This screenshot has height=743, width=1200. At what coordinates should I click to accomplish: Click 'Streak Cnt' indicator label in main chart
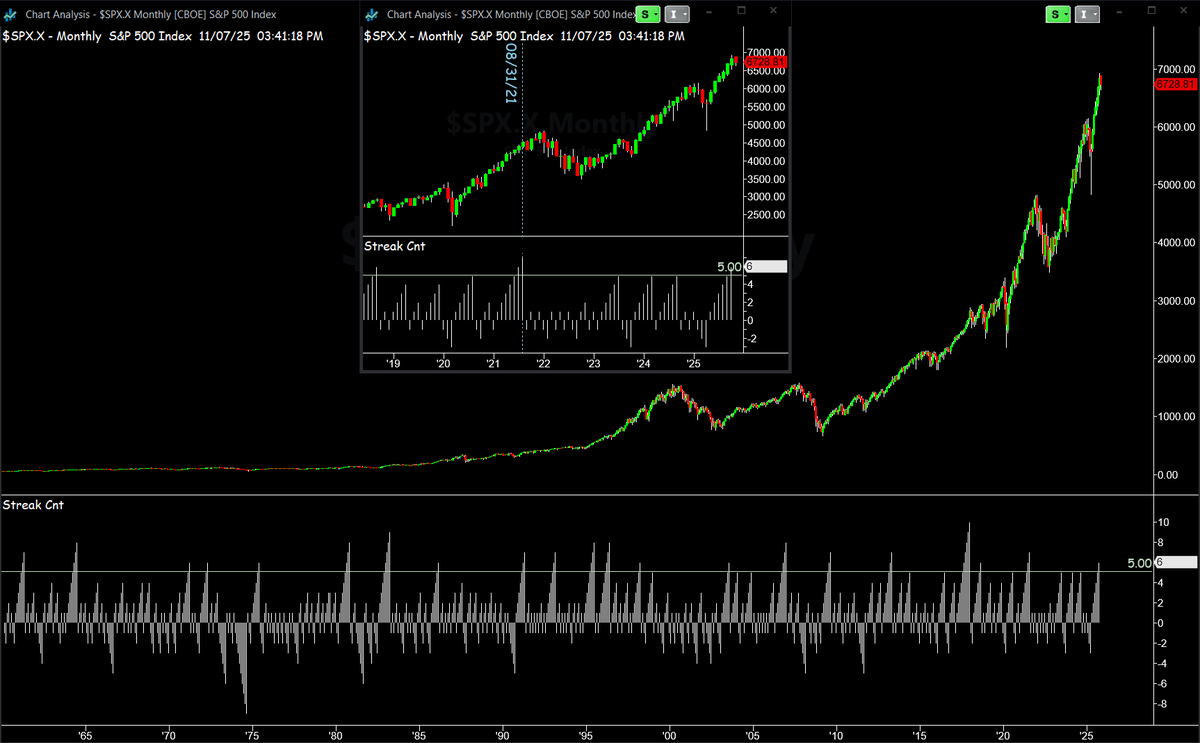pos(34,505)
